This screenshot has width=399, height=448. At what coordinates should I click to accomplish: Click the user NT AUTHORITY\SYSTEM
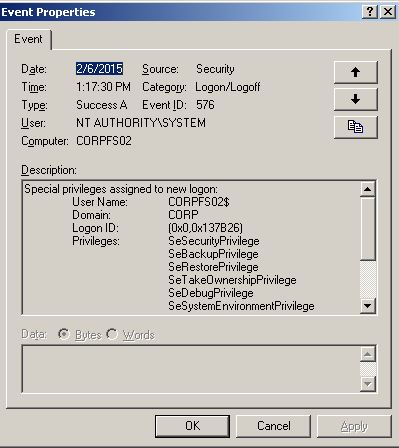pyautogui.click(x=141, y=123)
